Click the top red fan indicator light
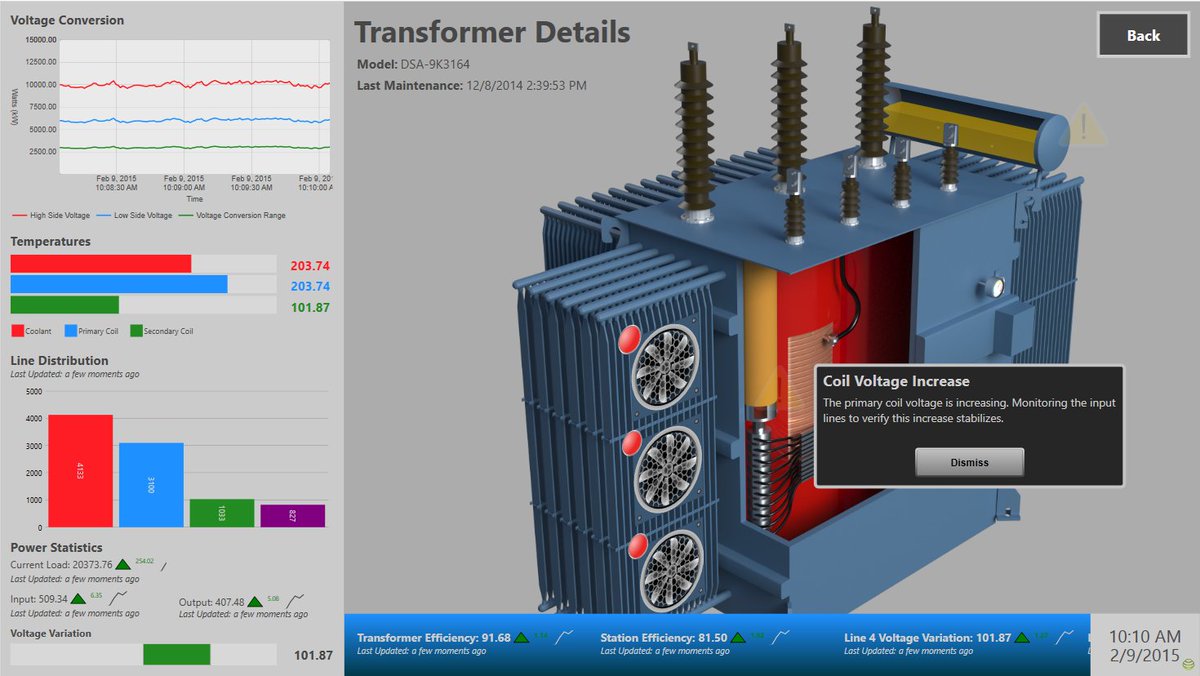Image resolution: width=1200 pixels, height=676 pixels. click(630, 339)
